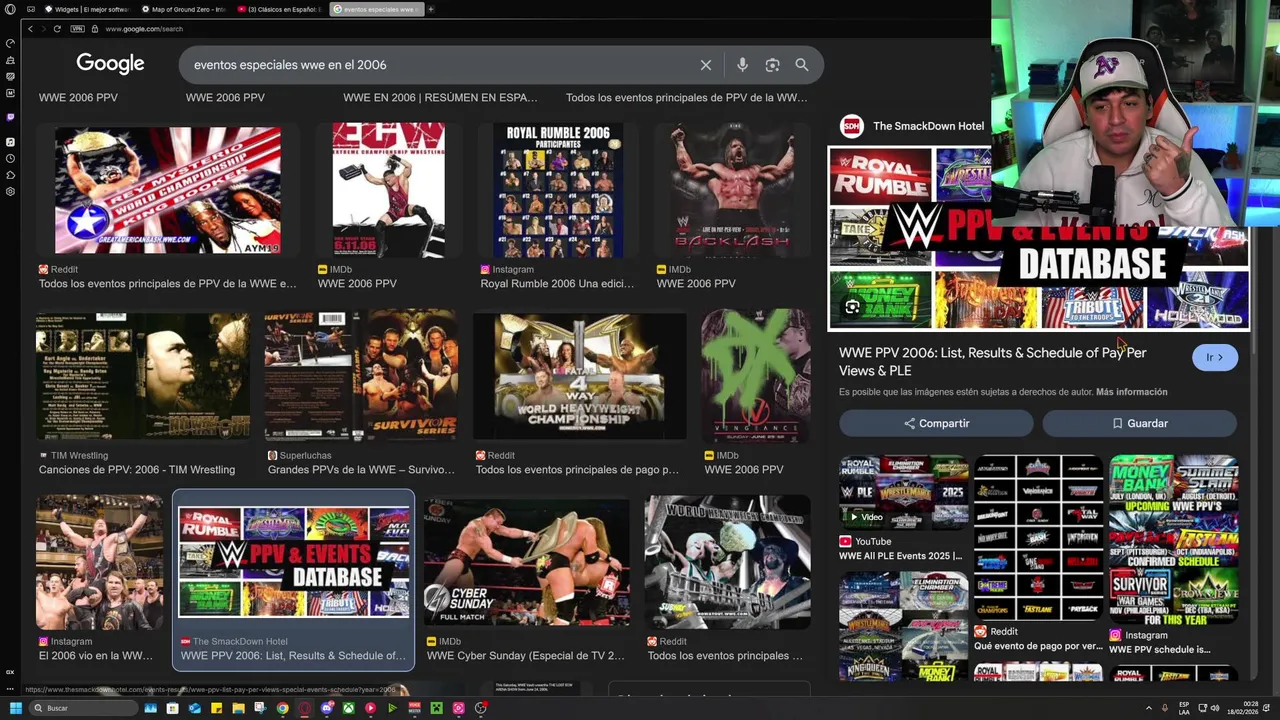Click the Guardar save button
The width and height of the screenshot is (1280, 720).
(1139, 423)
